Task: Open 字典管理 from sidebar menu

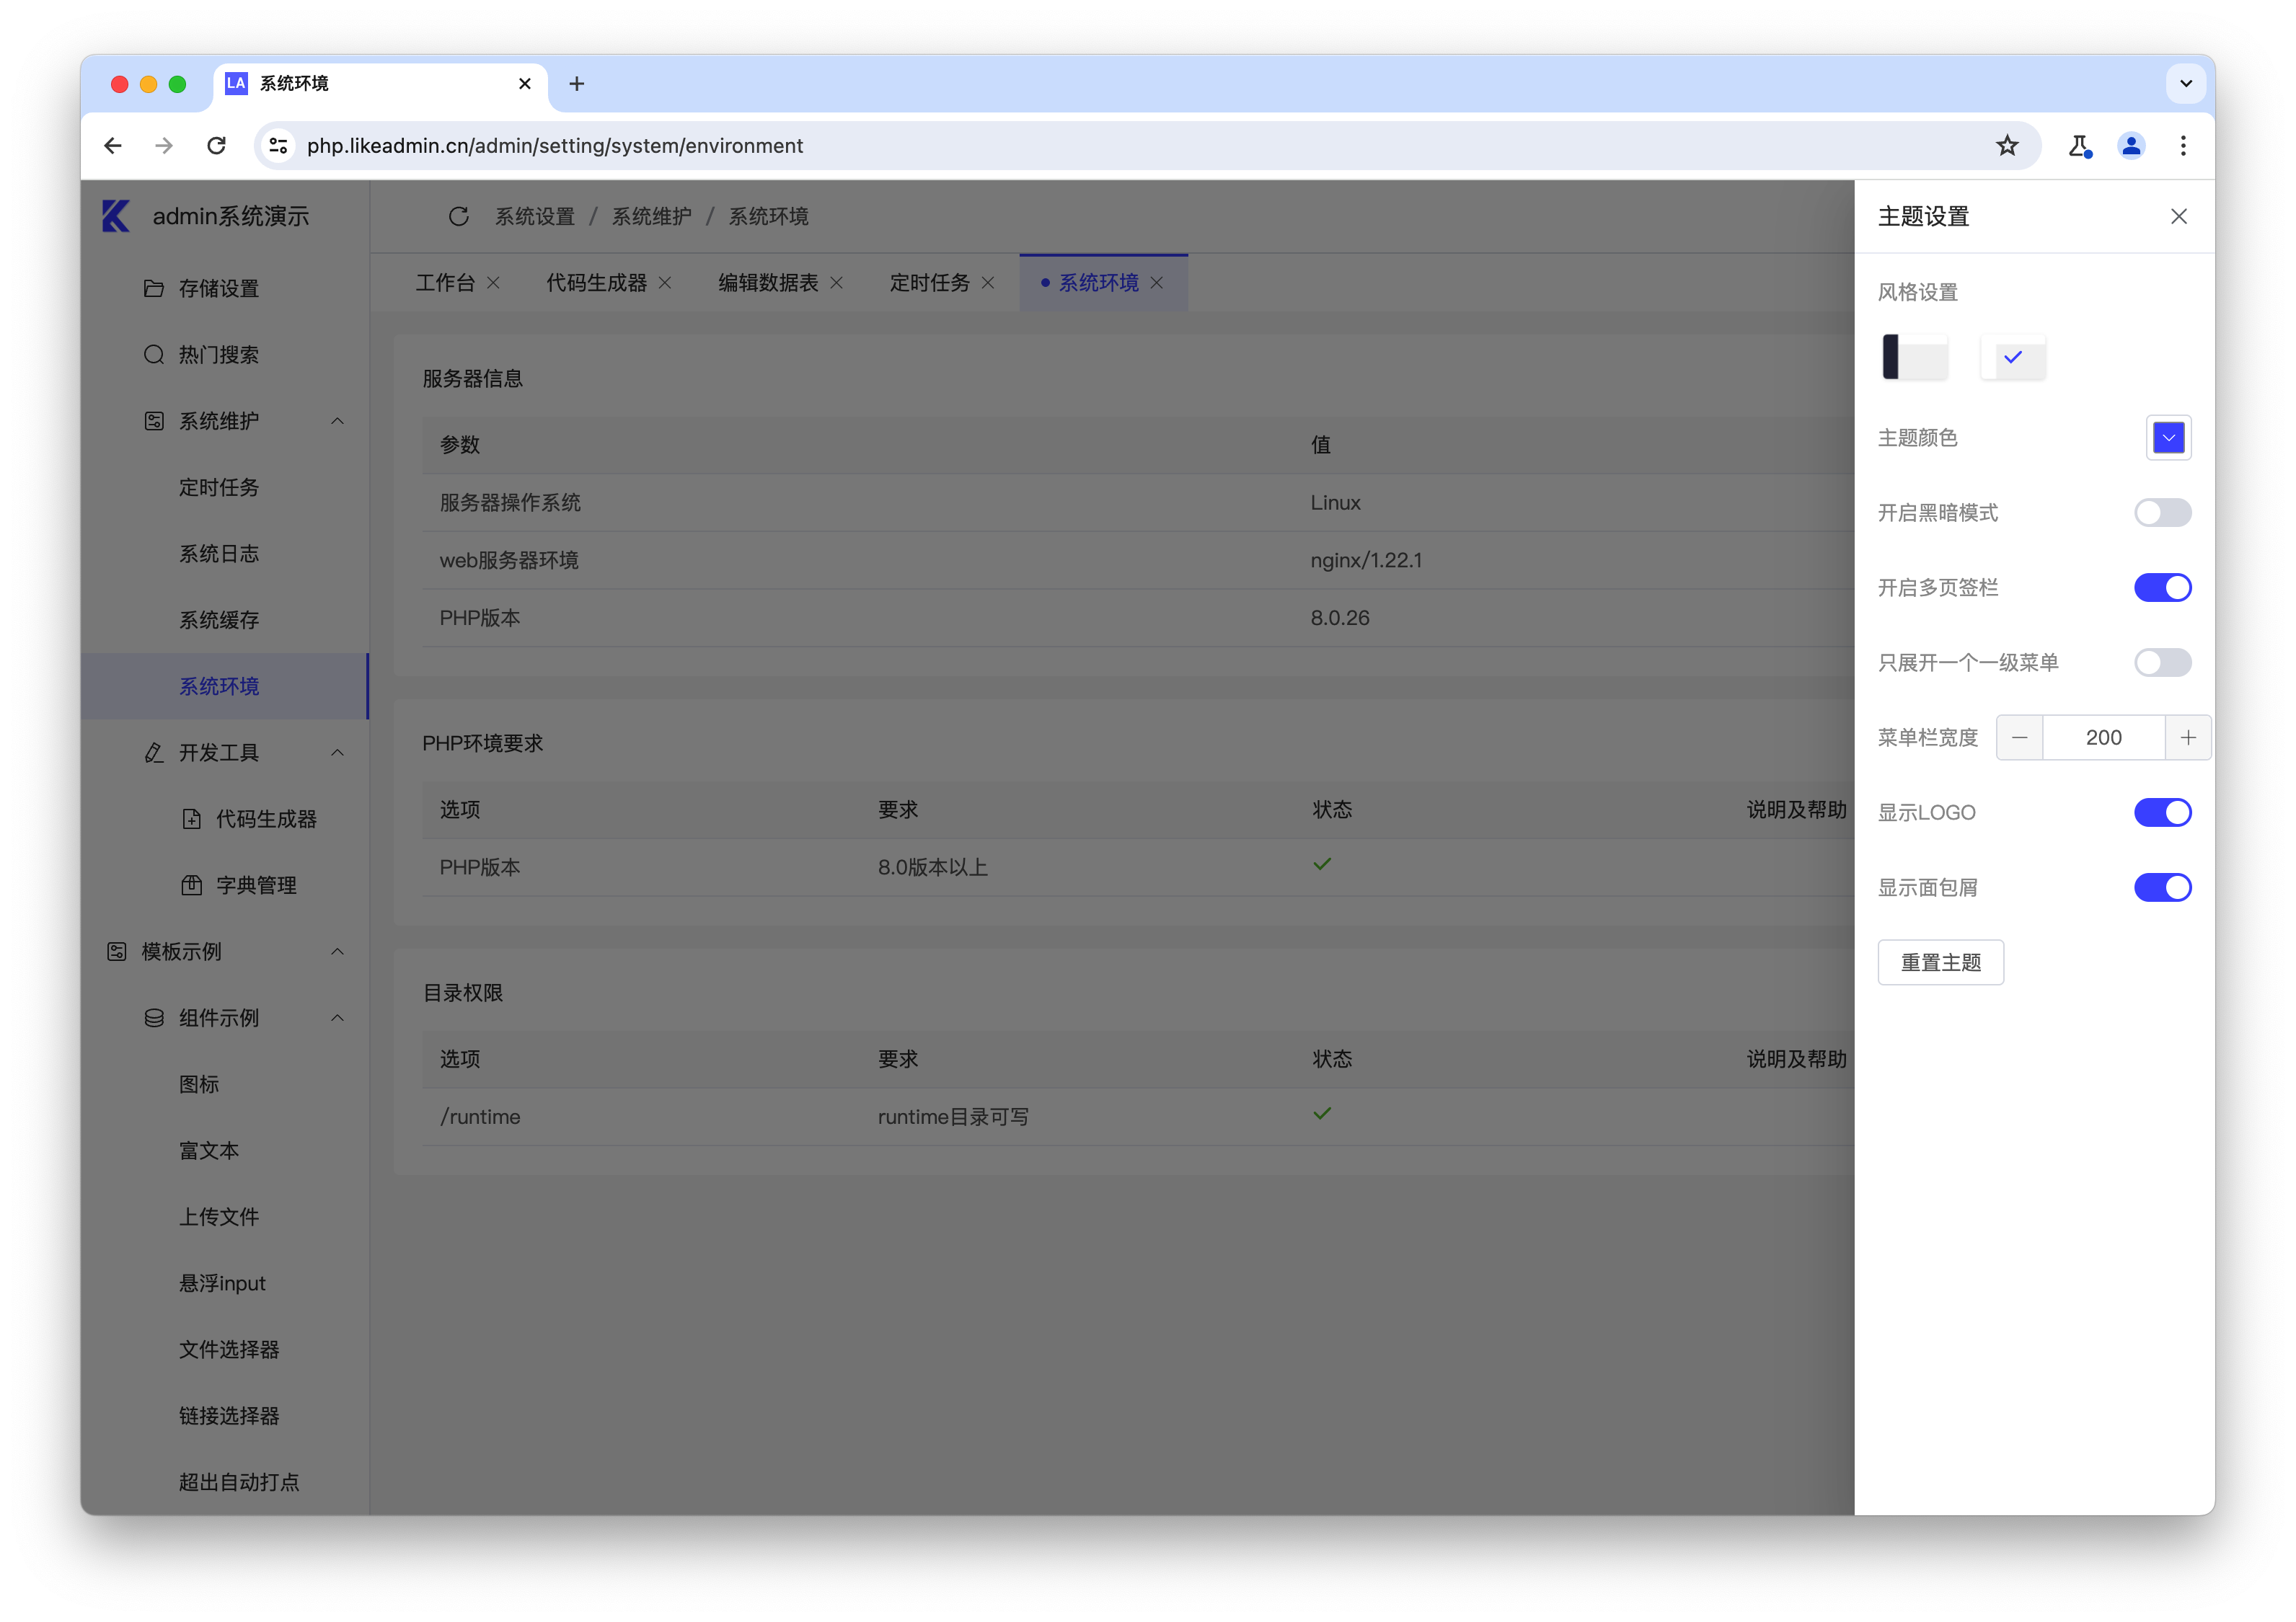Action: pyautogui.click(x=256, y=885)
